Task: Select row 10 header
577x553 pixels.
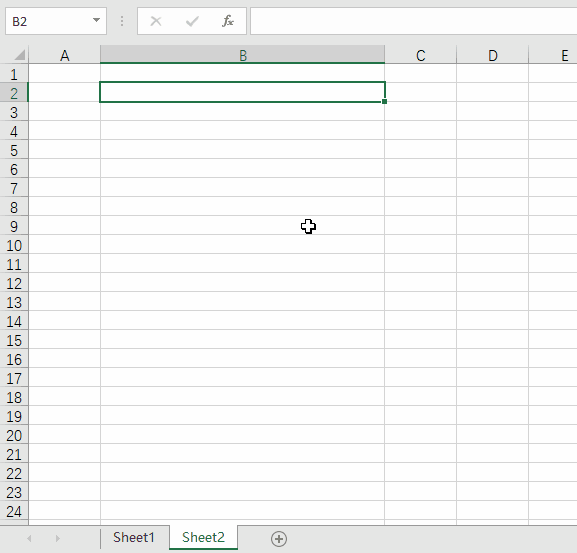Action: [x=14, y=245]
